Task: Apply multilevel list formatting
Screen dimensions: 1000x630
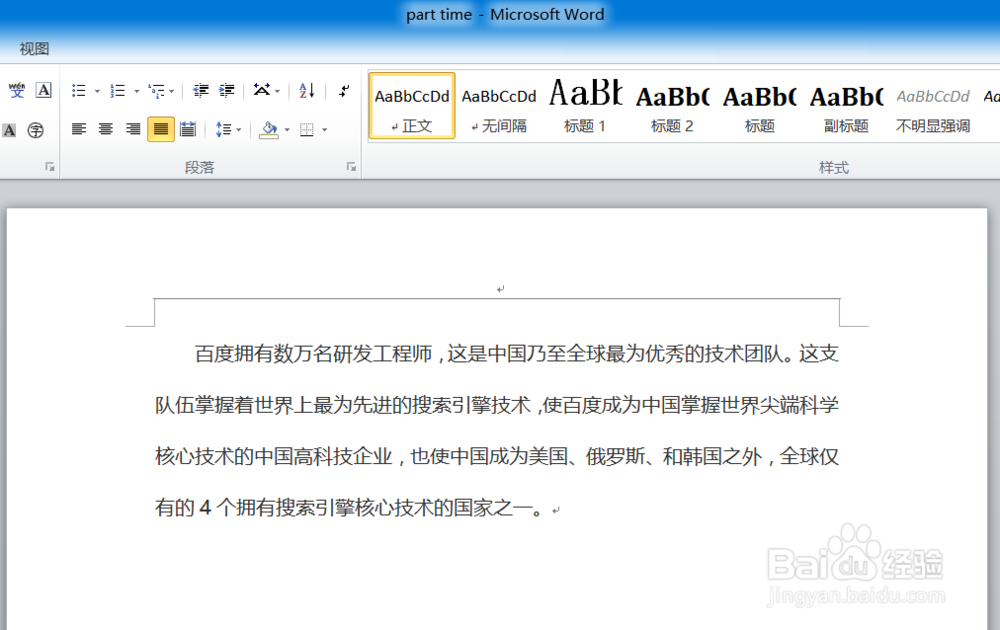Action: (x=156, y=91)
